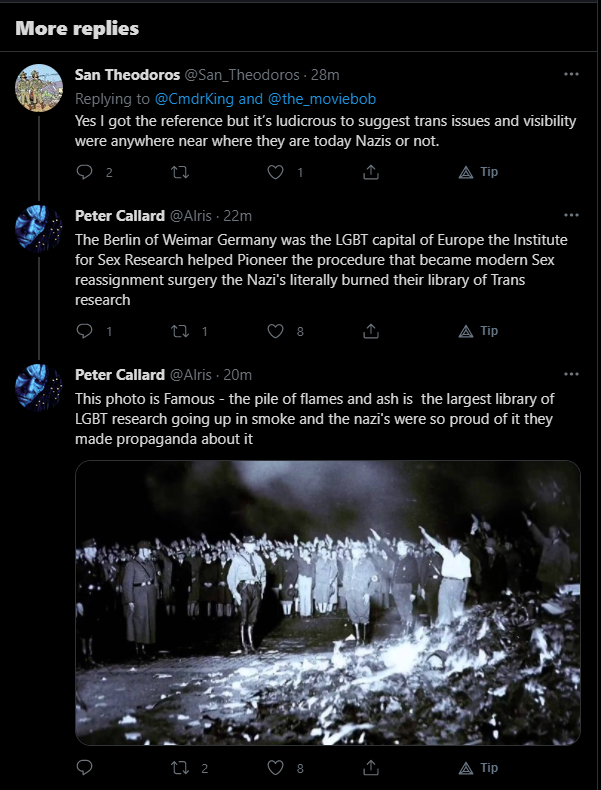Like San Theodoros' tweet
This screenshot has width=601, height=790.
point(275,172)
